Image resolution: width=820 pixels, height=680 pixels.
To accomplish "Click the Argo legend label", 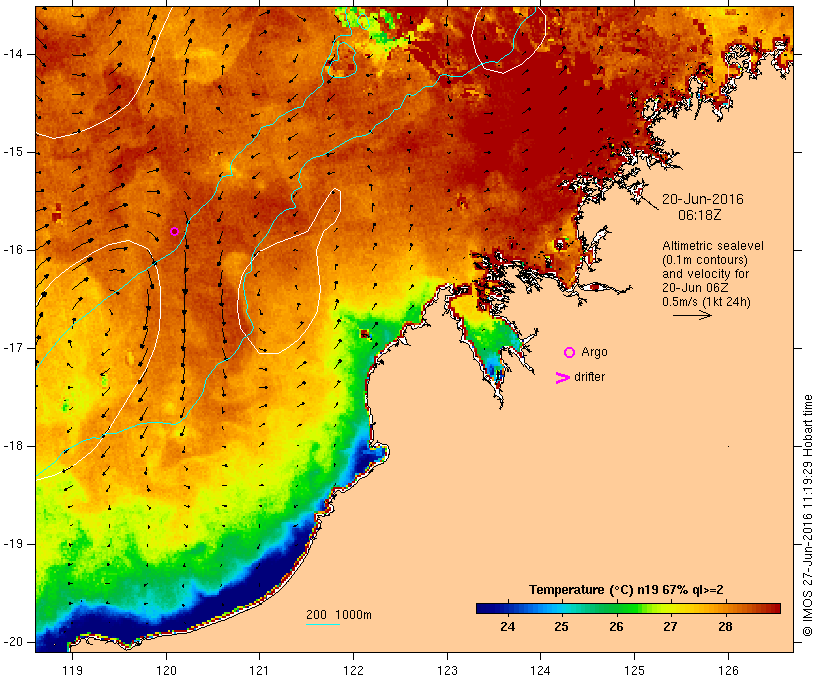I will tap(595, 352).
